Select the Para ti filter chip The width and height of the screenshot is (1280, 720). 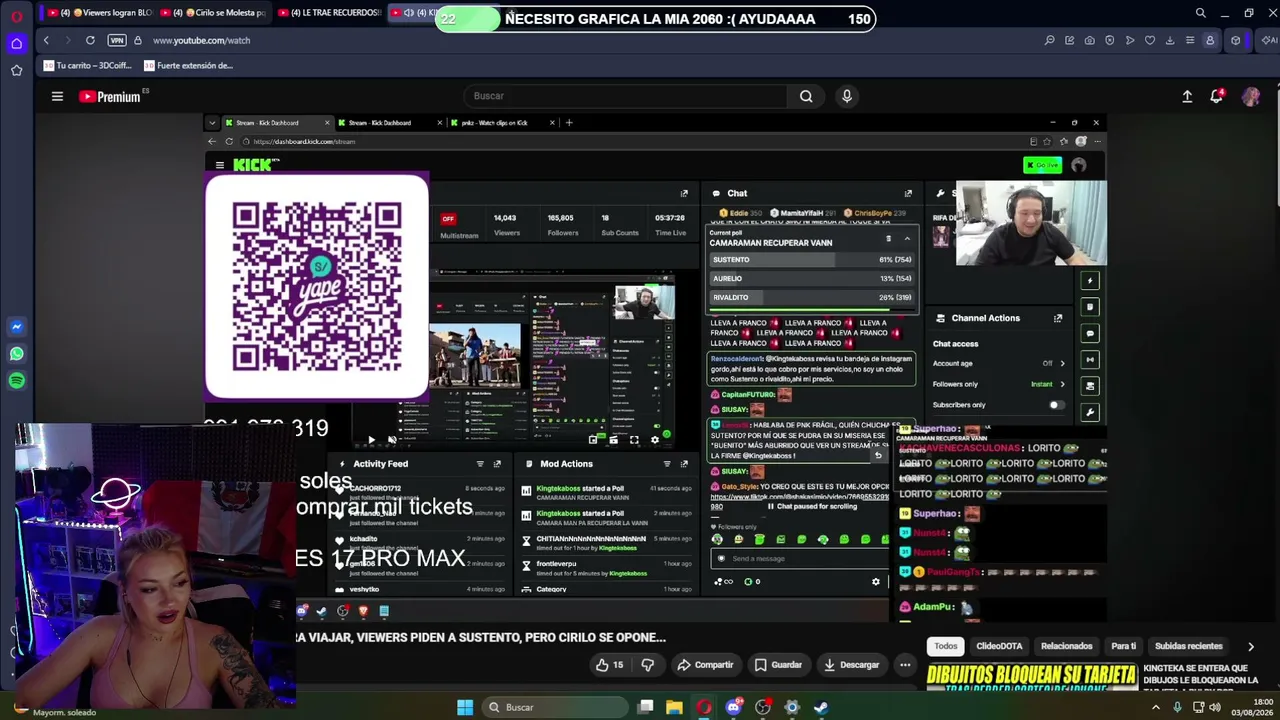pos(1124,646)
